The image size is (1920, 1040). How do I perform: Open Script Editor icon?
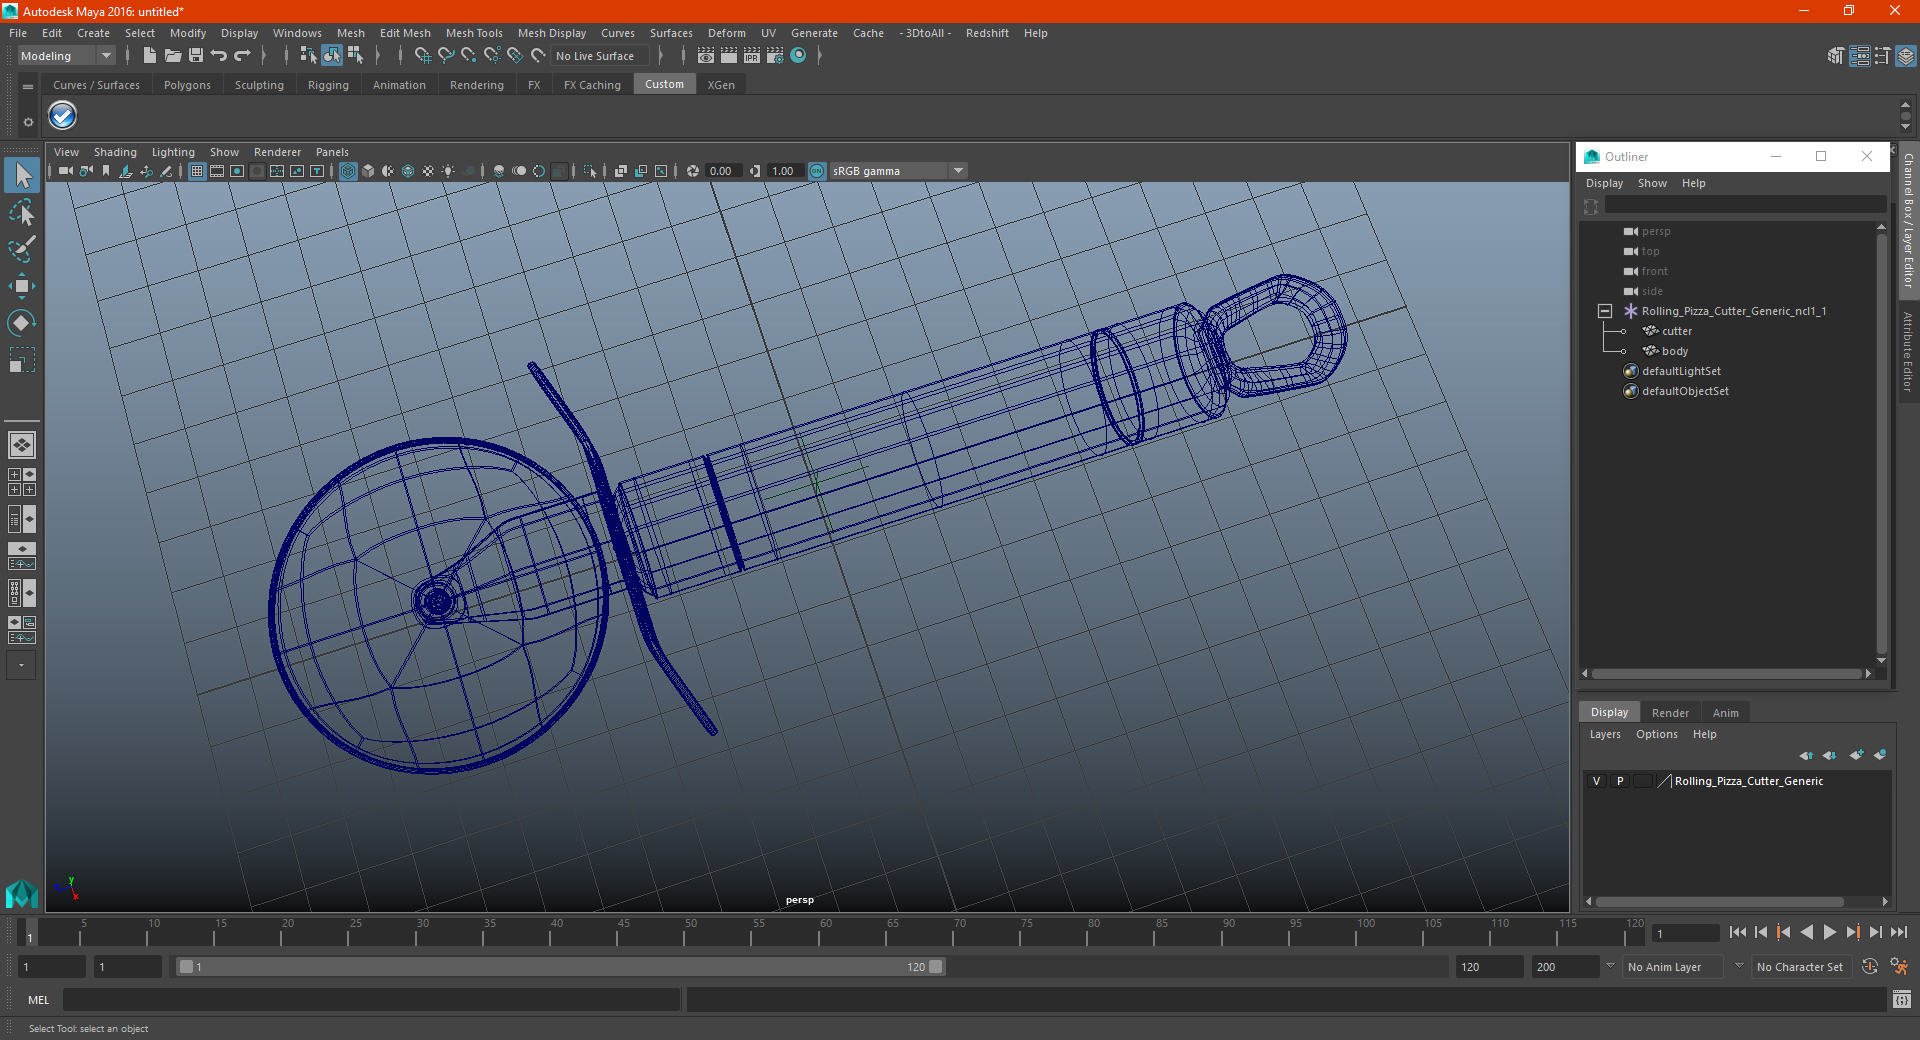pyautogui.click(x=1902, y=999)
